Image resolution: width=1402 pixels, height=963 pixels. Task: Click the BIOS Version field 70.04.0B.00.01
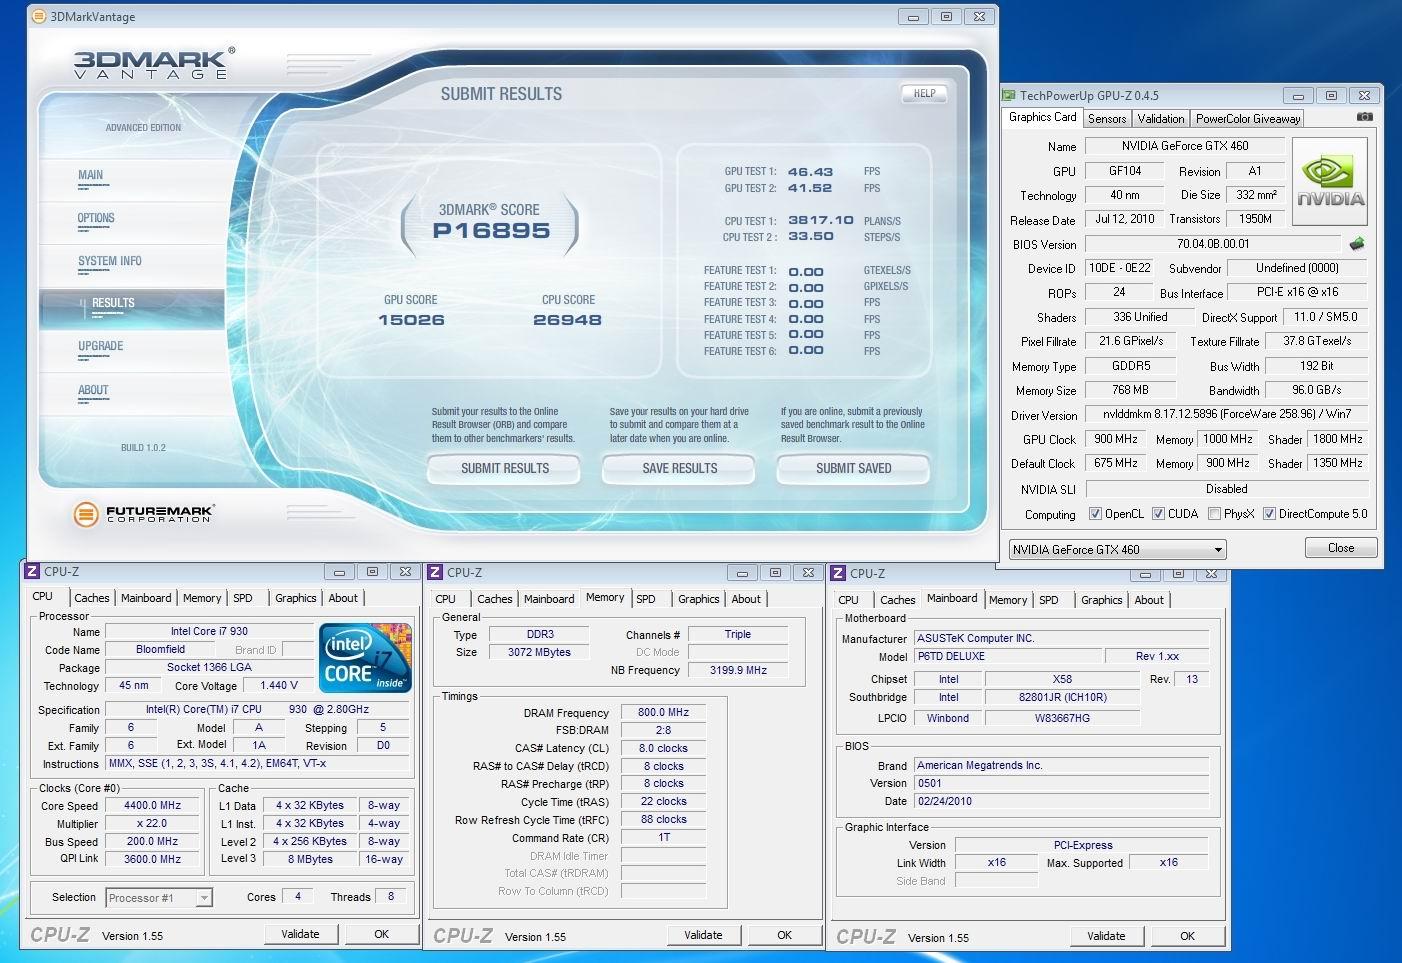pyautogui.click(x=1213, y=244)
